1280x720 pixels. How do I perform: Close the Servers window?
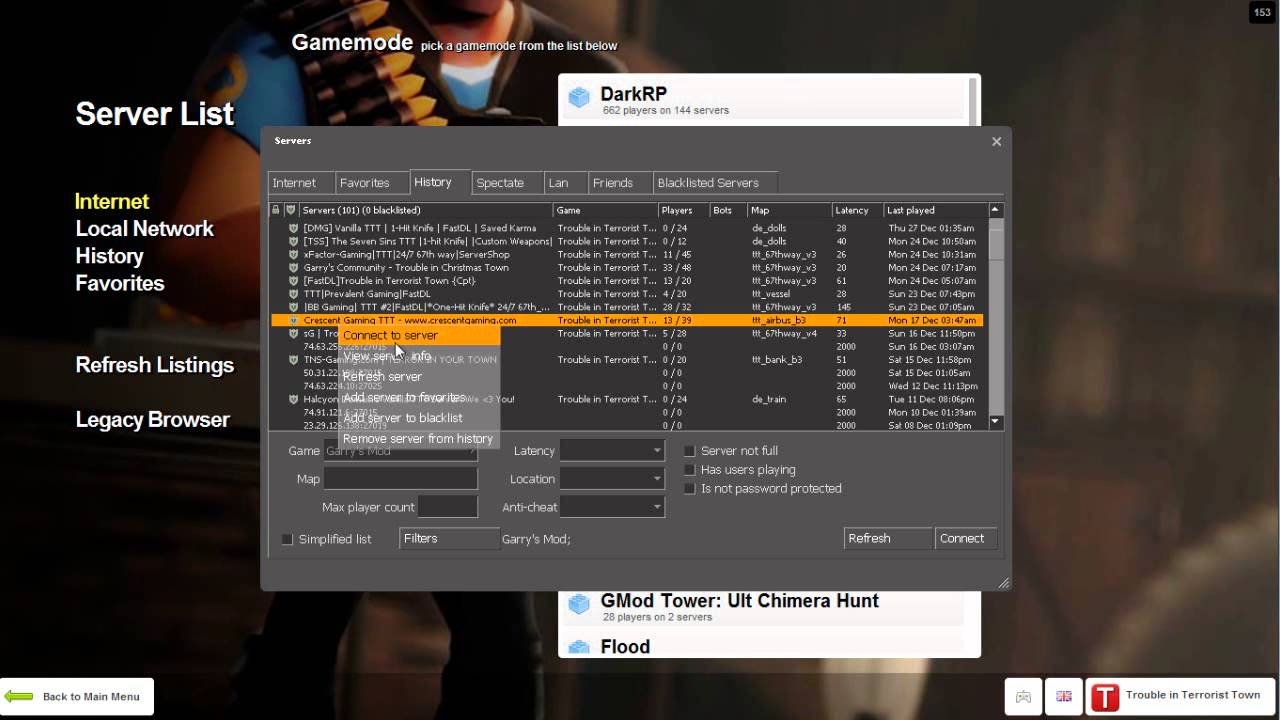pyautogui.click(x=996, y=141)
